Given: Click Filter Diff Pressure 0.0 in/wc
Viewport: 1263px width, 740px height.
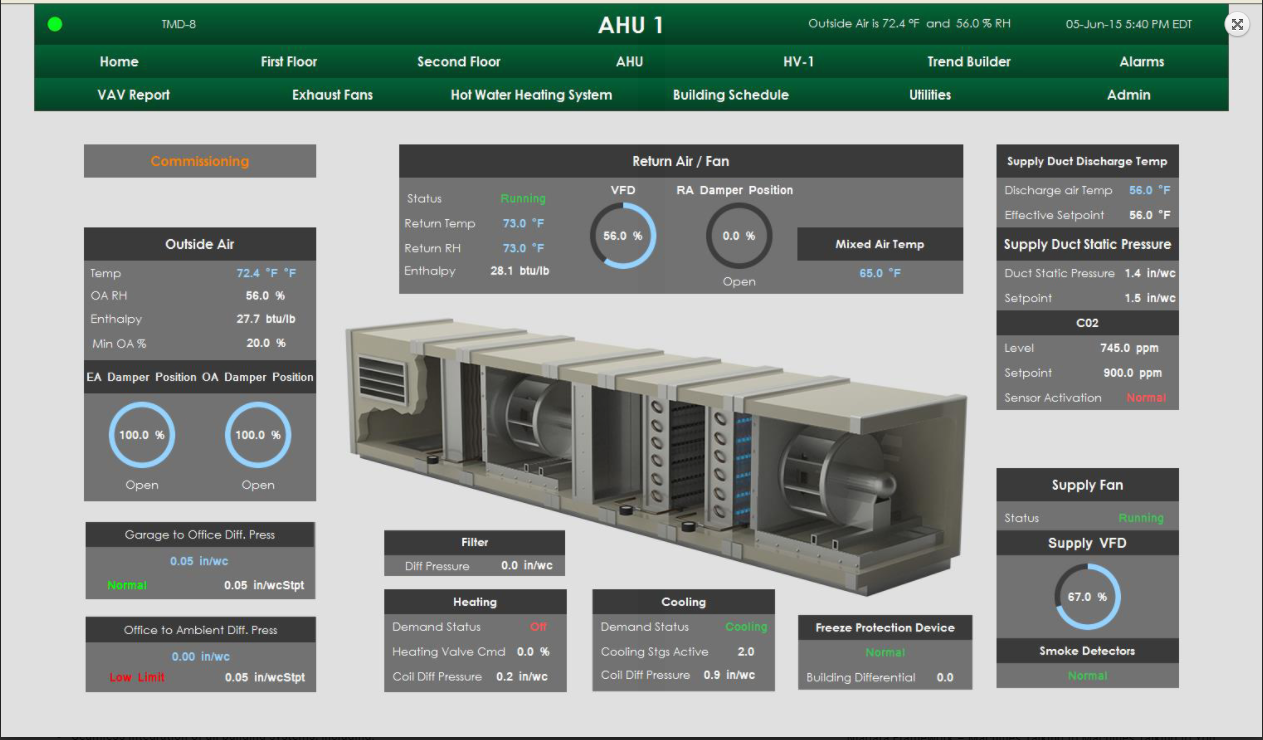Looking at the screenshot, I should 526,566.
